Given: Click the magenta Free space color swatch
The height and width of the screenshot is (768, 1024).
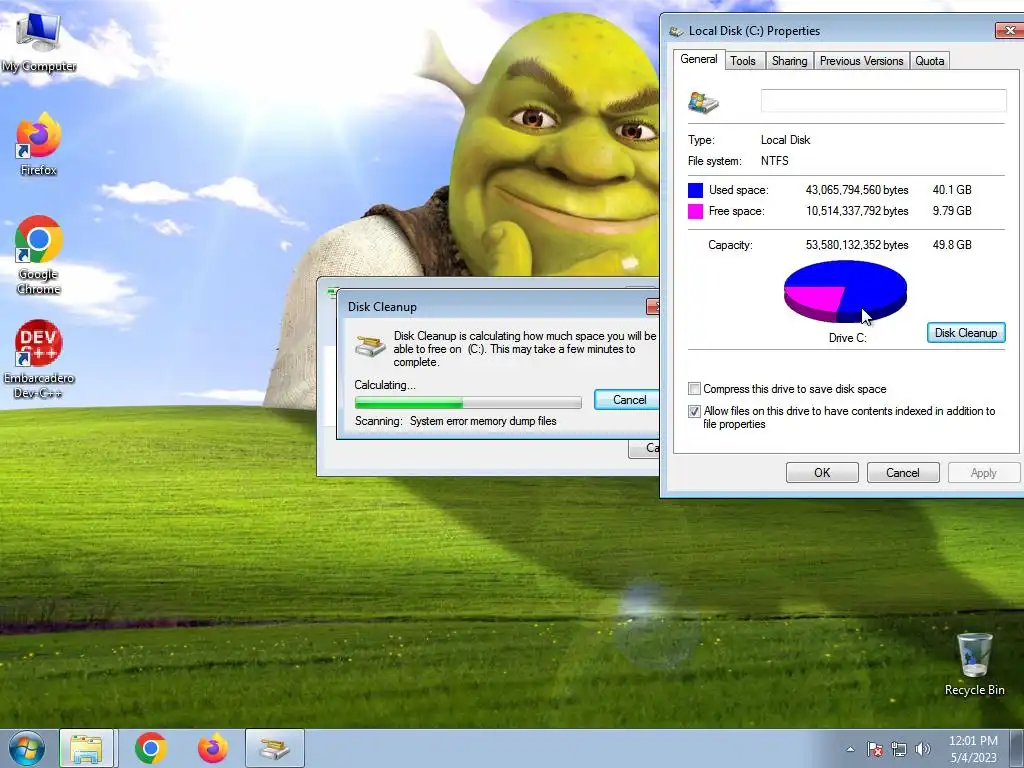Looking at the screenshot, I should coord(696,211).
